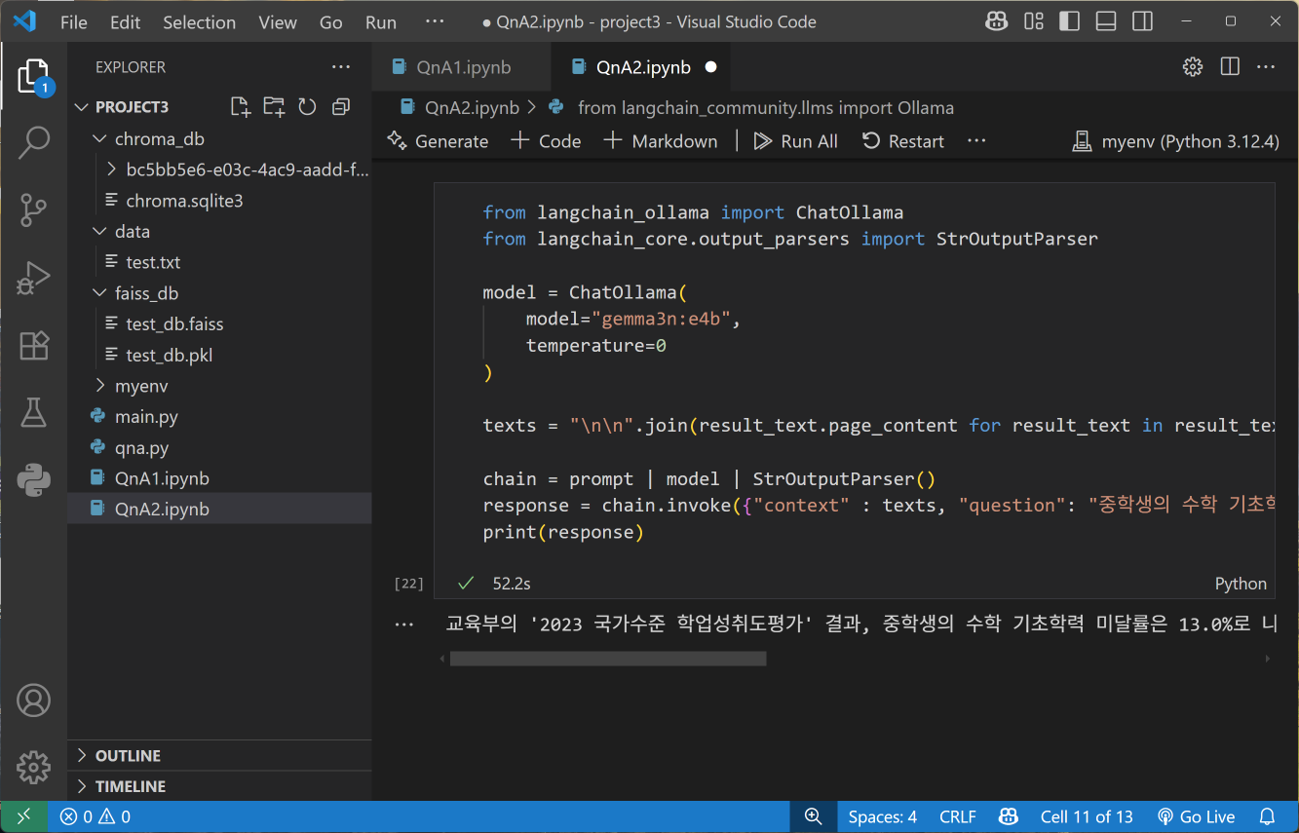The height and width of the screenshot is (833, 1299).
Task: Collapse all folders in Explorer
Action: (x=341, y=107)
